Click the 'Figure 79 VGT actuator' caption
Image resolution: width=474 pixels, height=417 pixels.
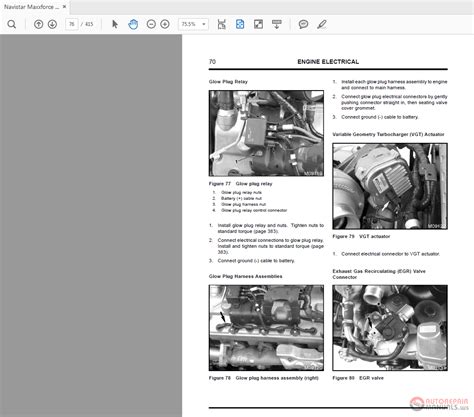click(361, 236)
